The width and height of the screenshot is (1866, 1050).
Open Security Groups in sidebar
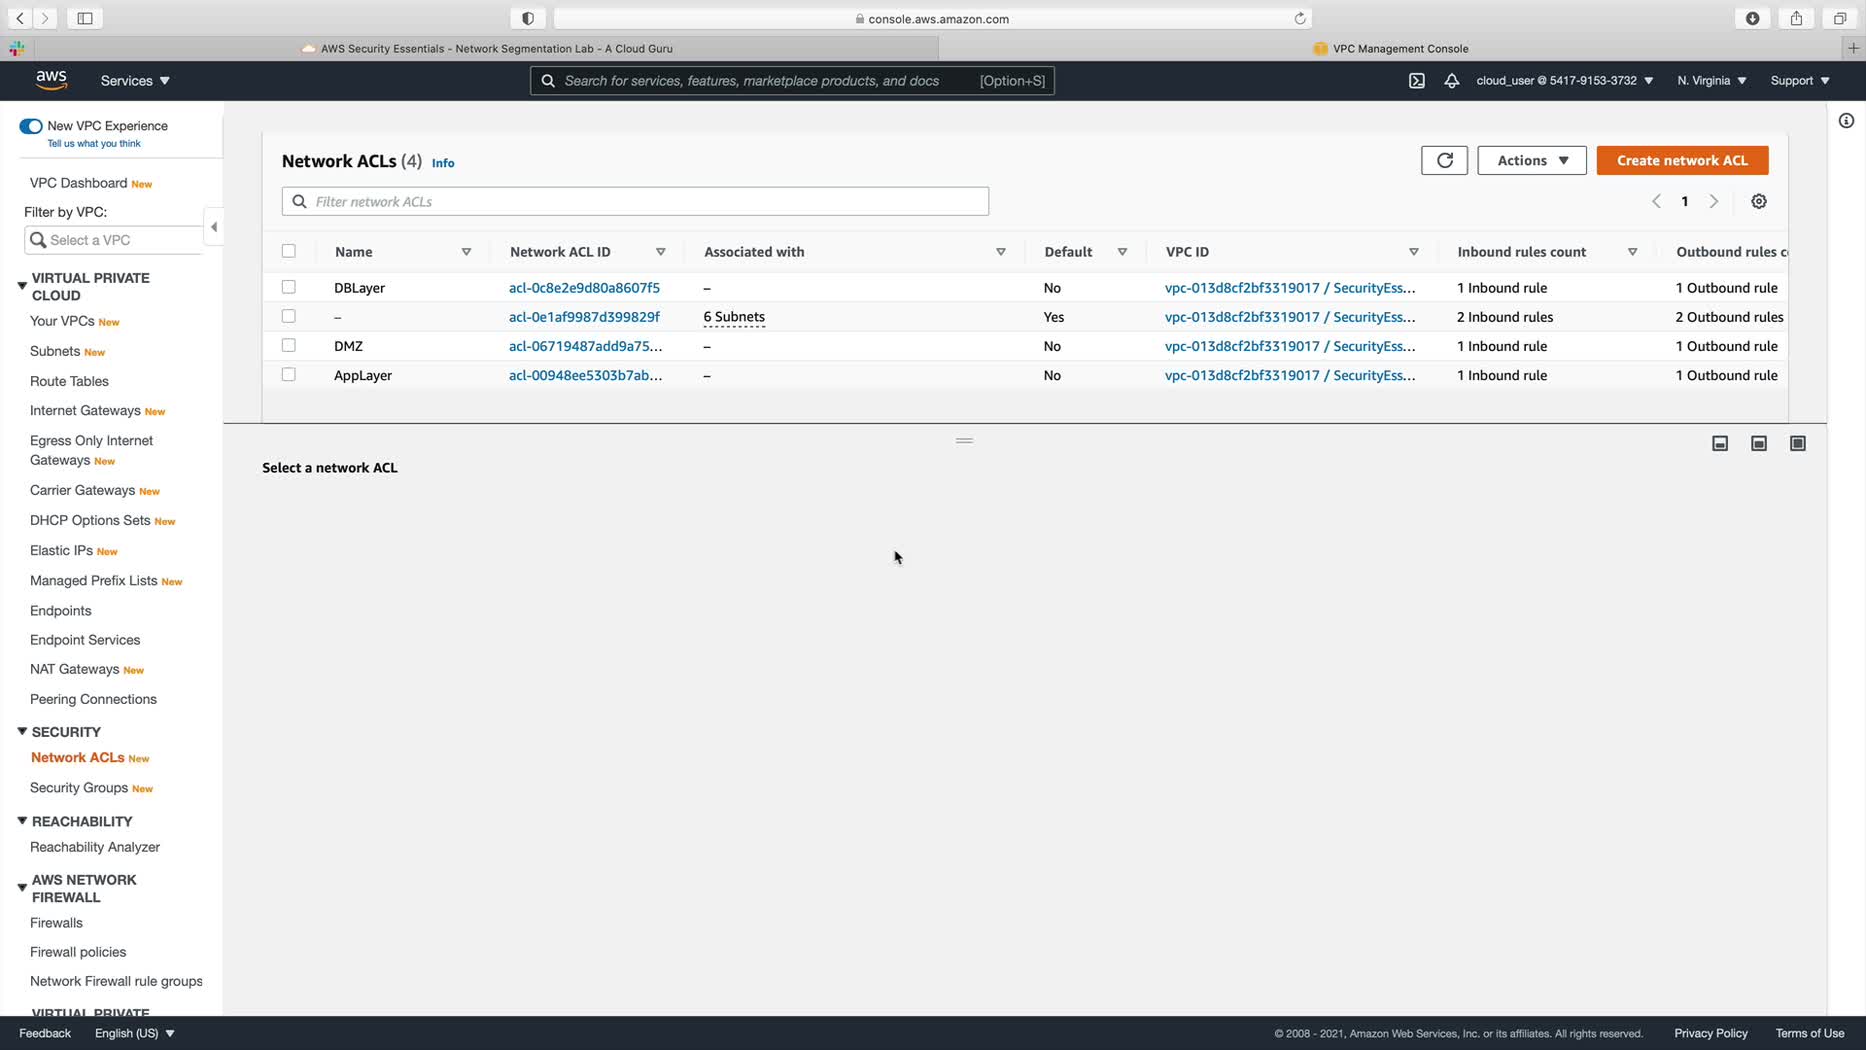click(x=79, y=788)
